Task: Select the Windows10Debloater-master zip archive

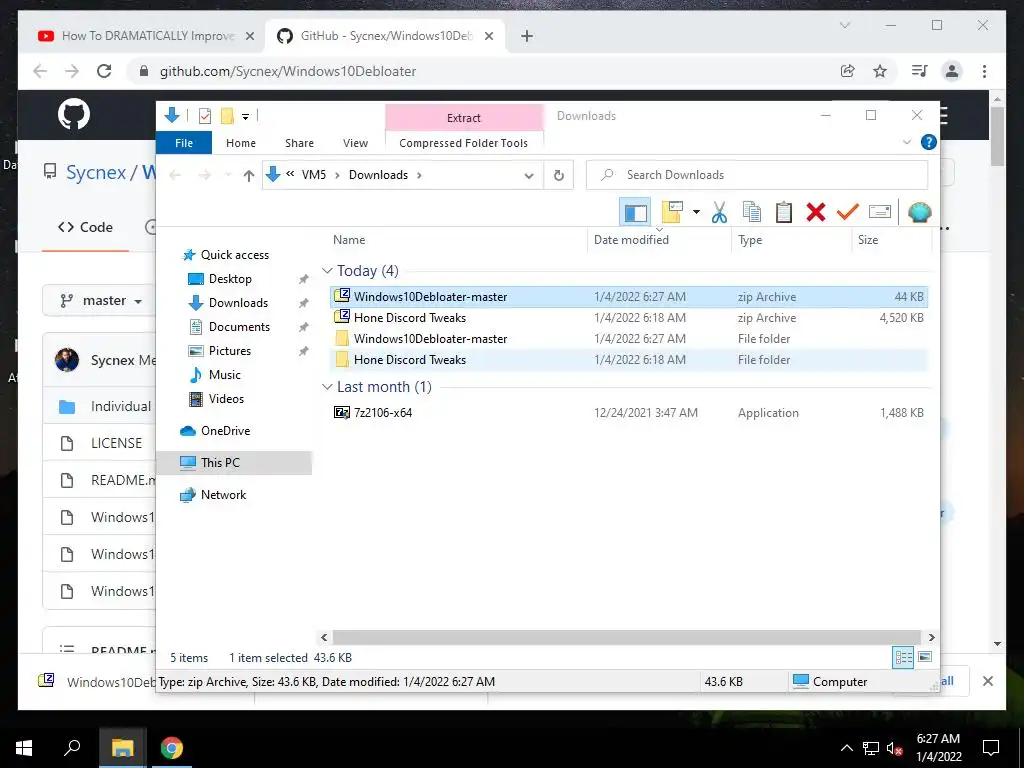Action: [x=628, y=296]
